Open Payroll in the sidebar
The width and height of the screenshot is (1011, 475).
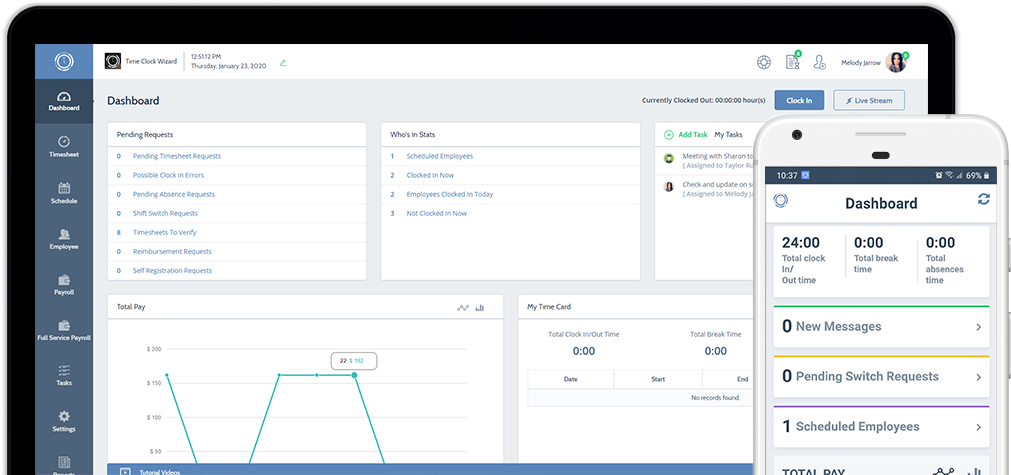(64, 286)
